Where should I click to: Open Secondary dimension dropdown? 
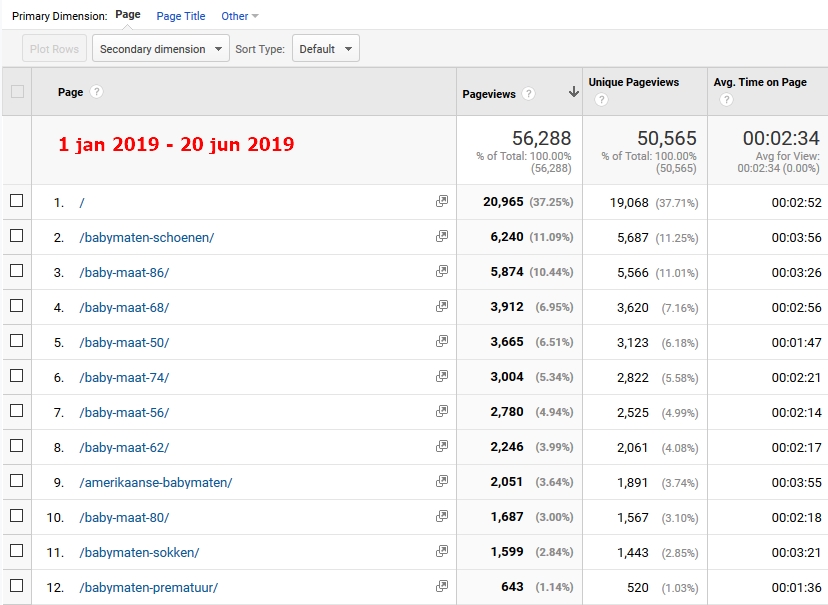[161, 49]
